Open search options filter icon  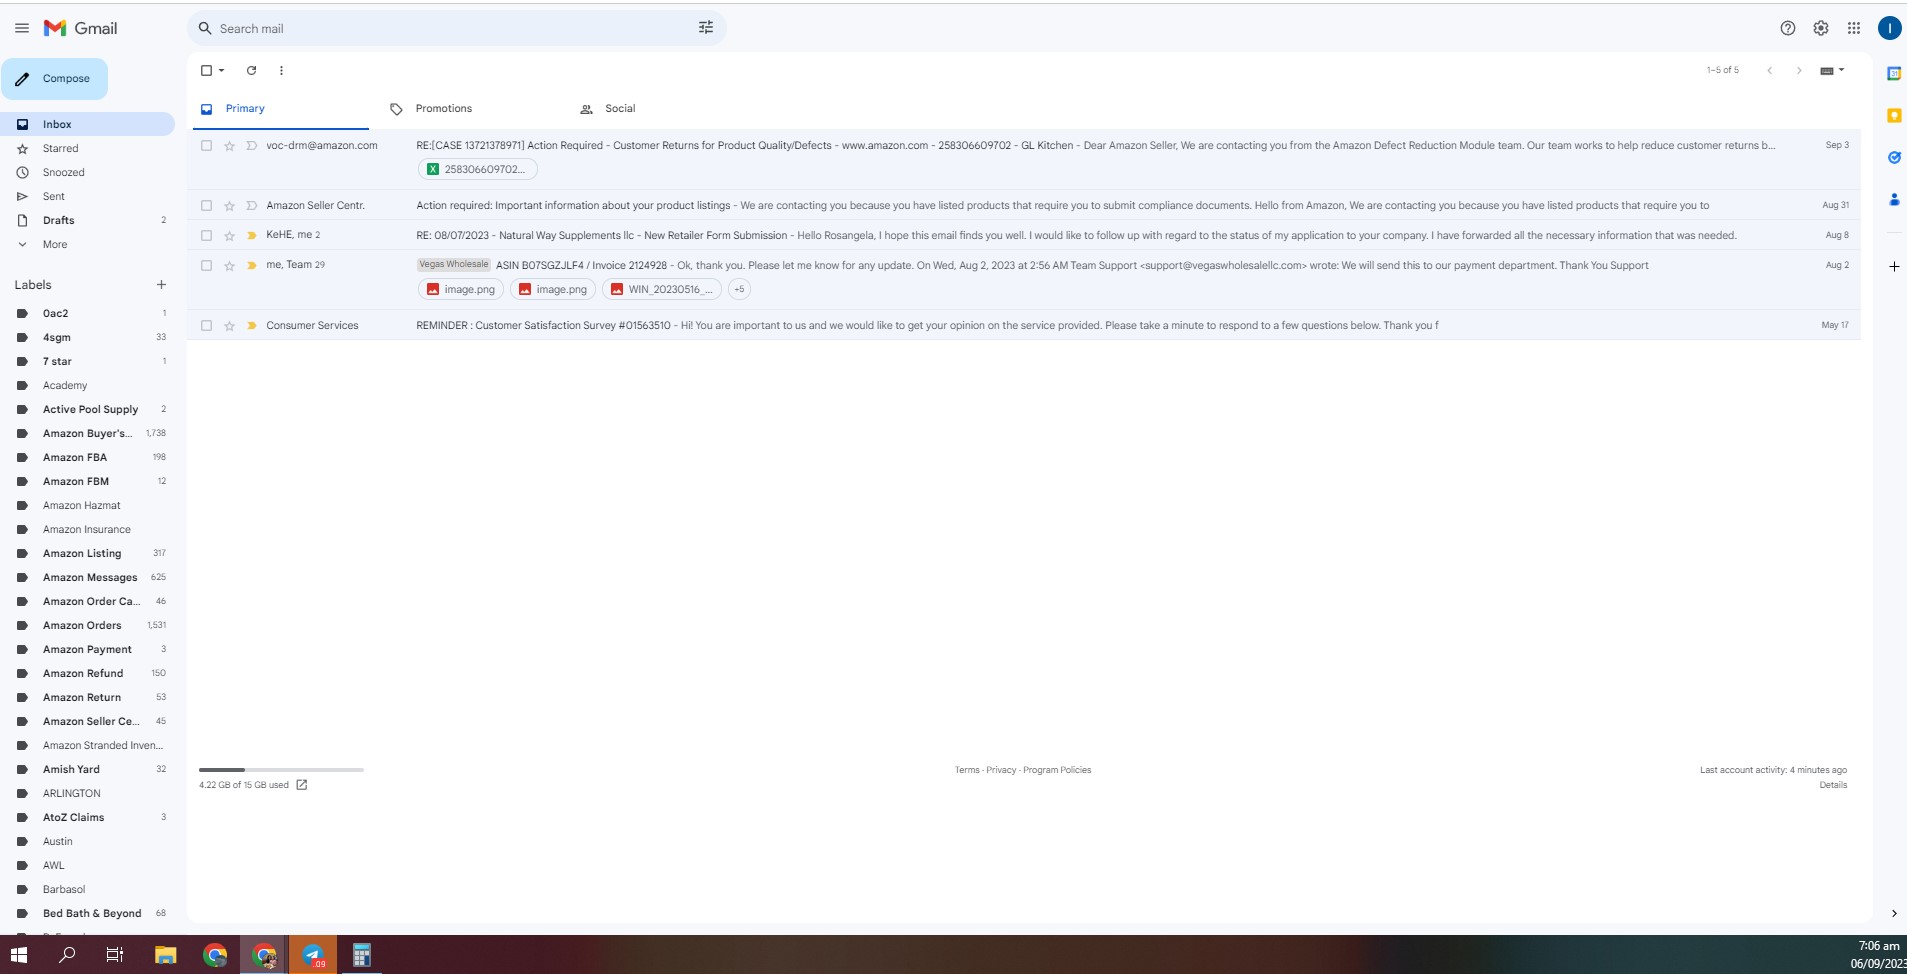[706, 28]
